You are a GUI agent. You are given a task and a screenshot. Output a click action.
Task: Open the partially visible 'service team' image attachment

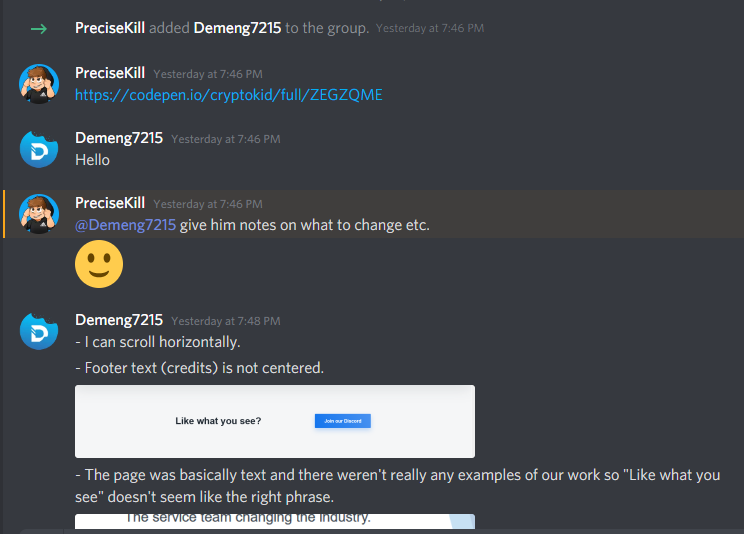click(275, 521)
